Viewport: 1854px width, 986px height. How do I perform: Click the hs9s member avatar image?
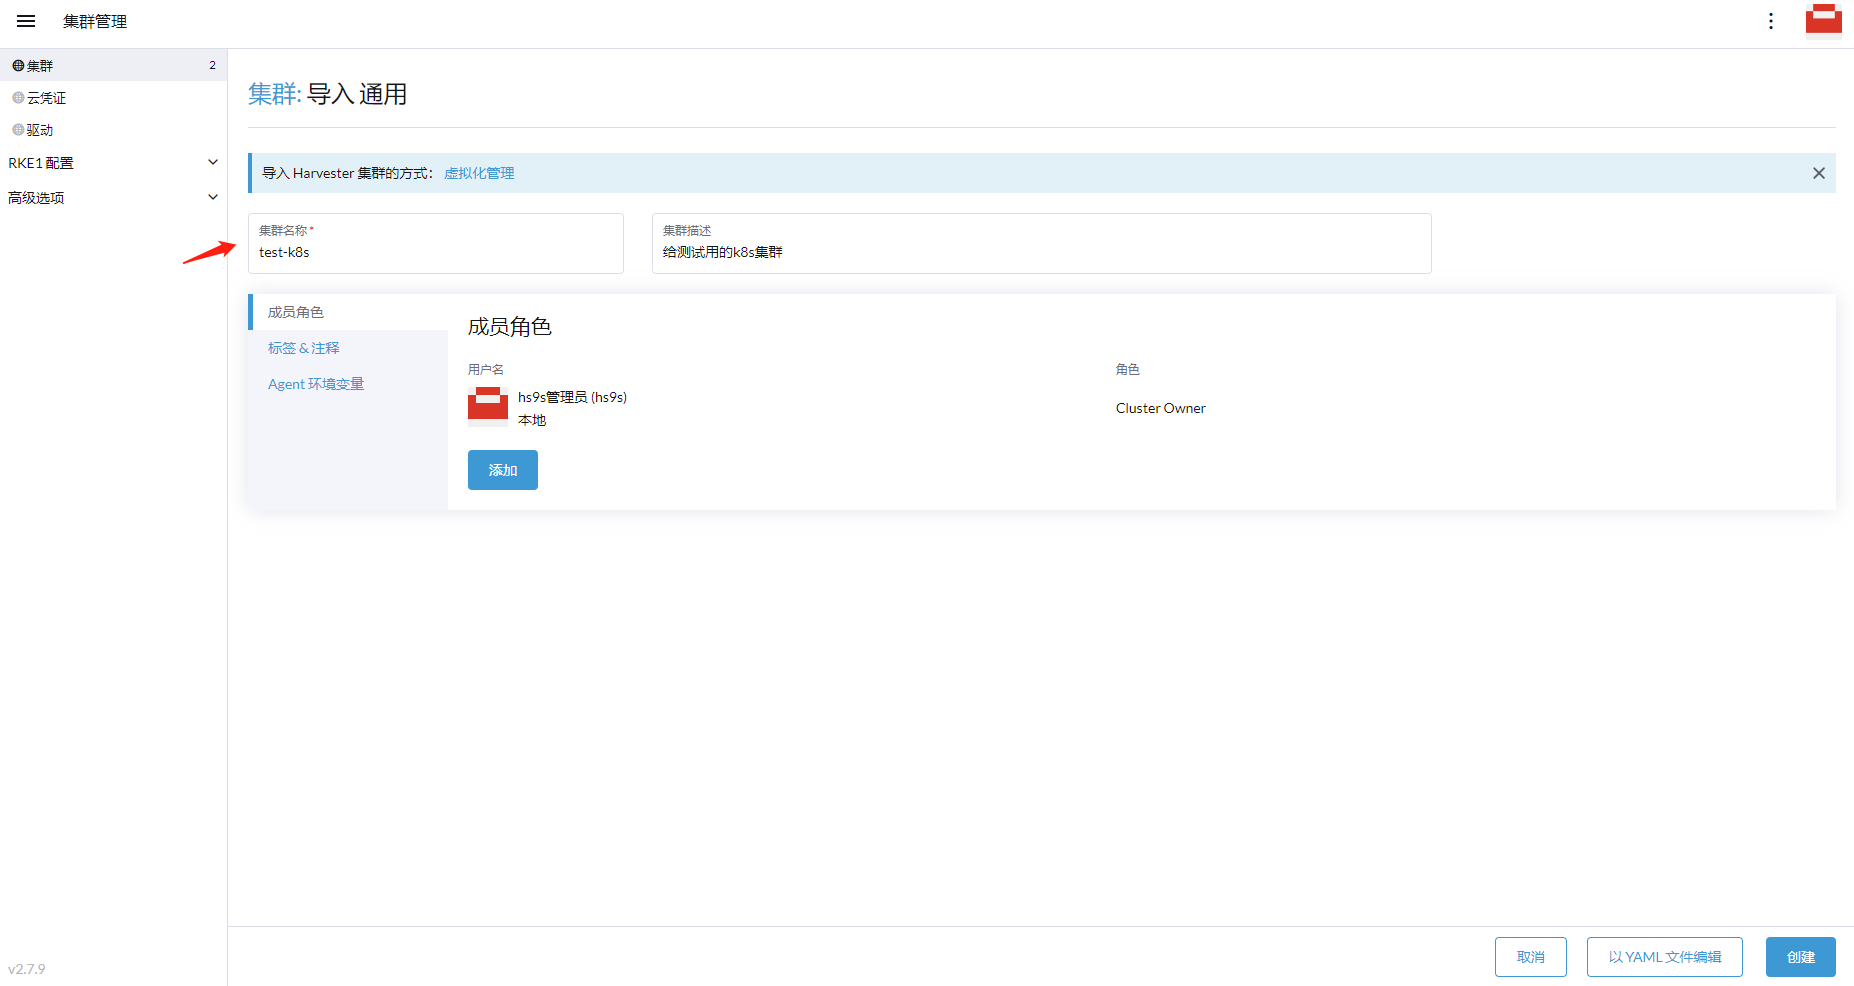click(488, 407)
